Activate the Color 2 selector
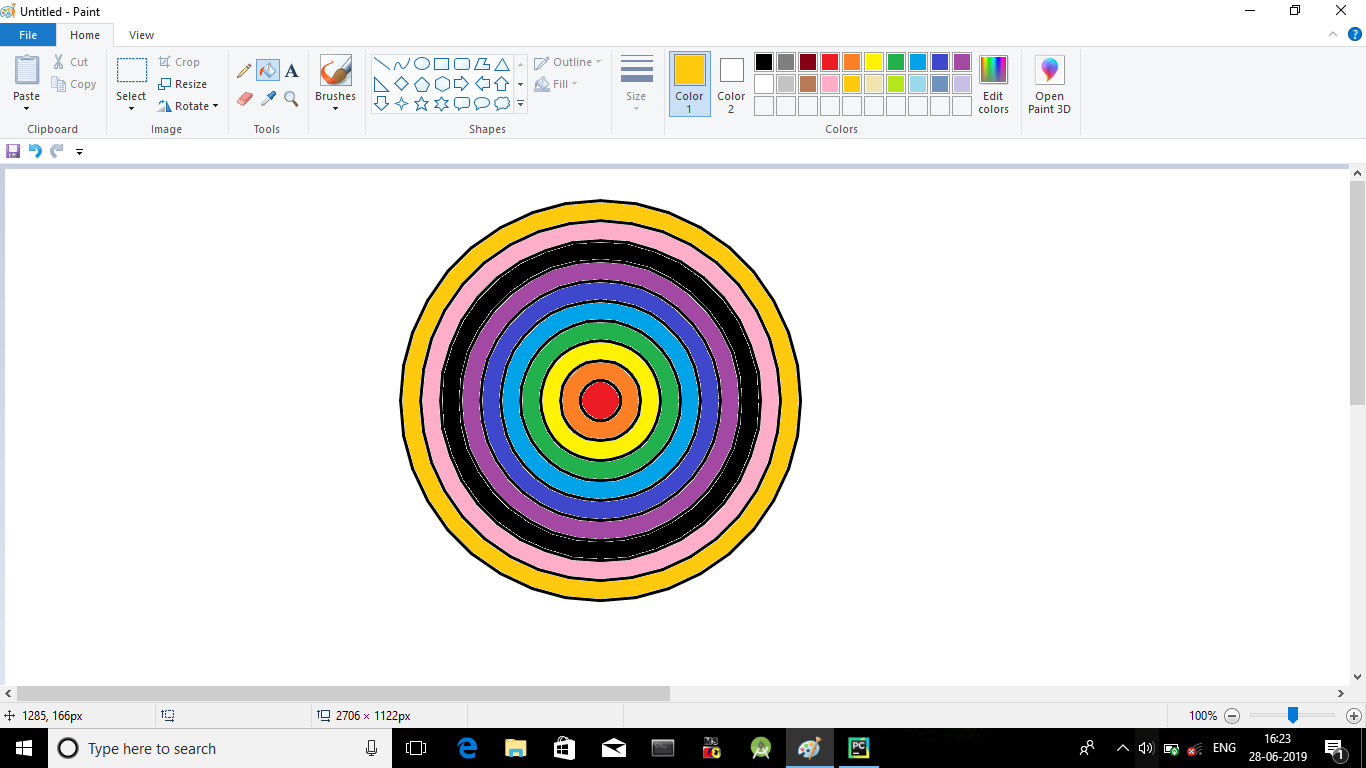The image size is (1366, 768). [x=731, y=84]
